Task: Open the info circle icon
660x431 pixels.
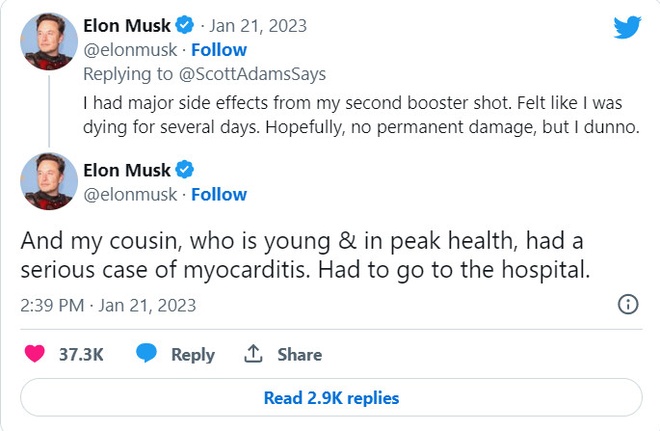Action: click(x=628, y=305)
